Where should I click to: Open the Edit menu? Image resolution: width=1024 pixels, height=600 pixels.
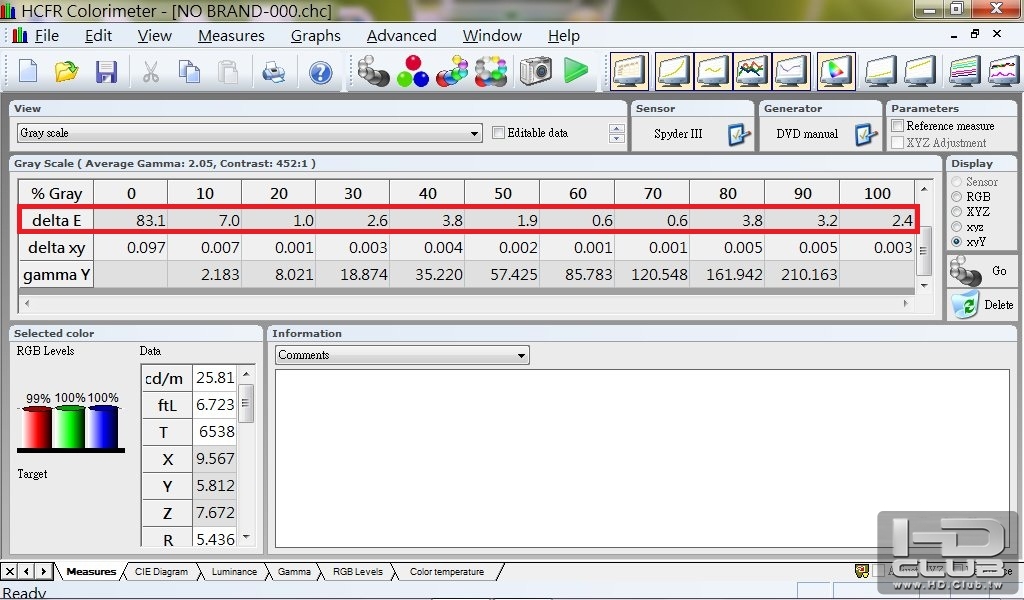[99, 36]
